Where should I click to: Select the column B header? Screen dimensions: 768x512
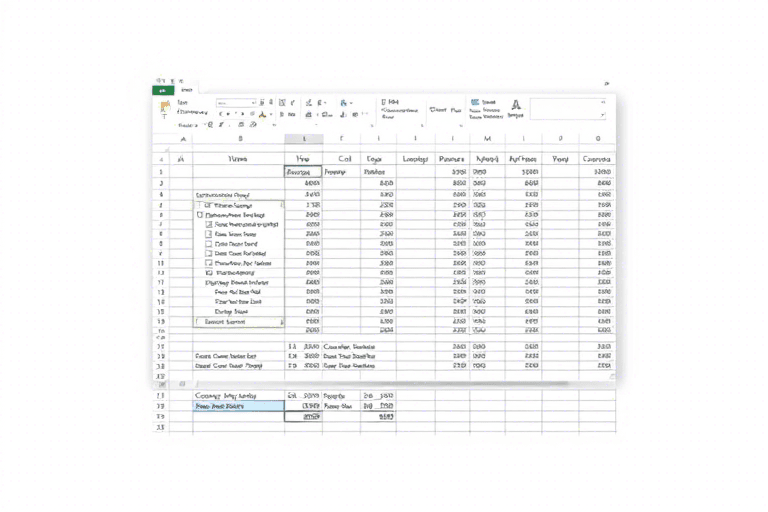click(x=240, y=139)
